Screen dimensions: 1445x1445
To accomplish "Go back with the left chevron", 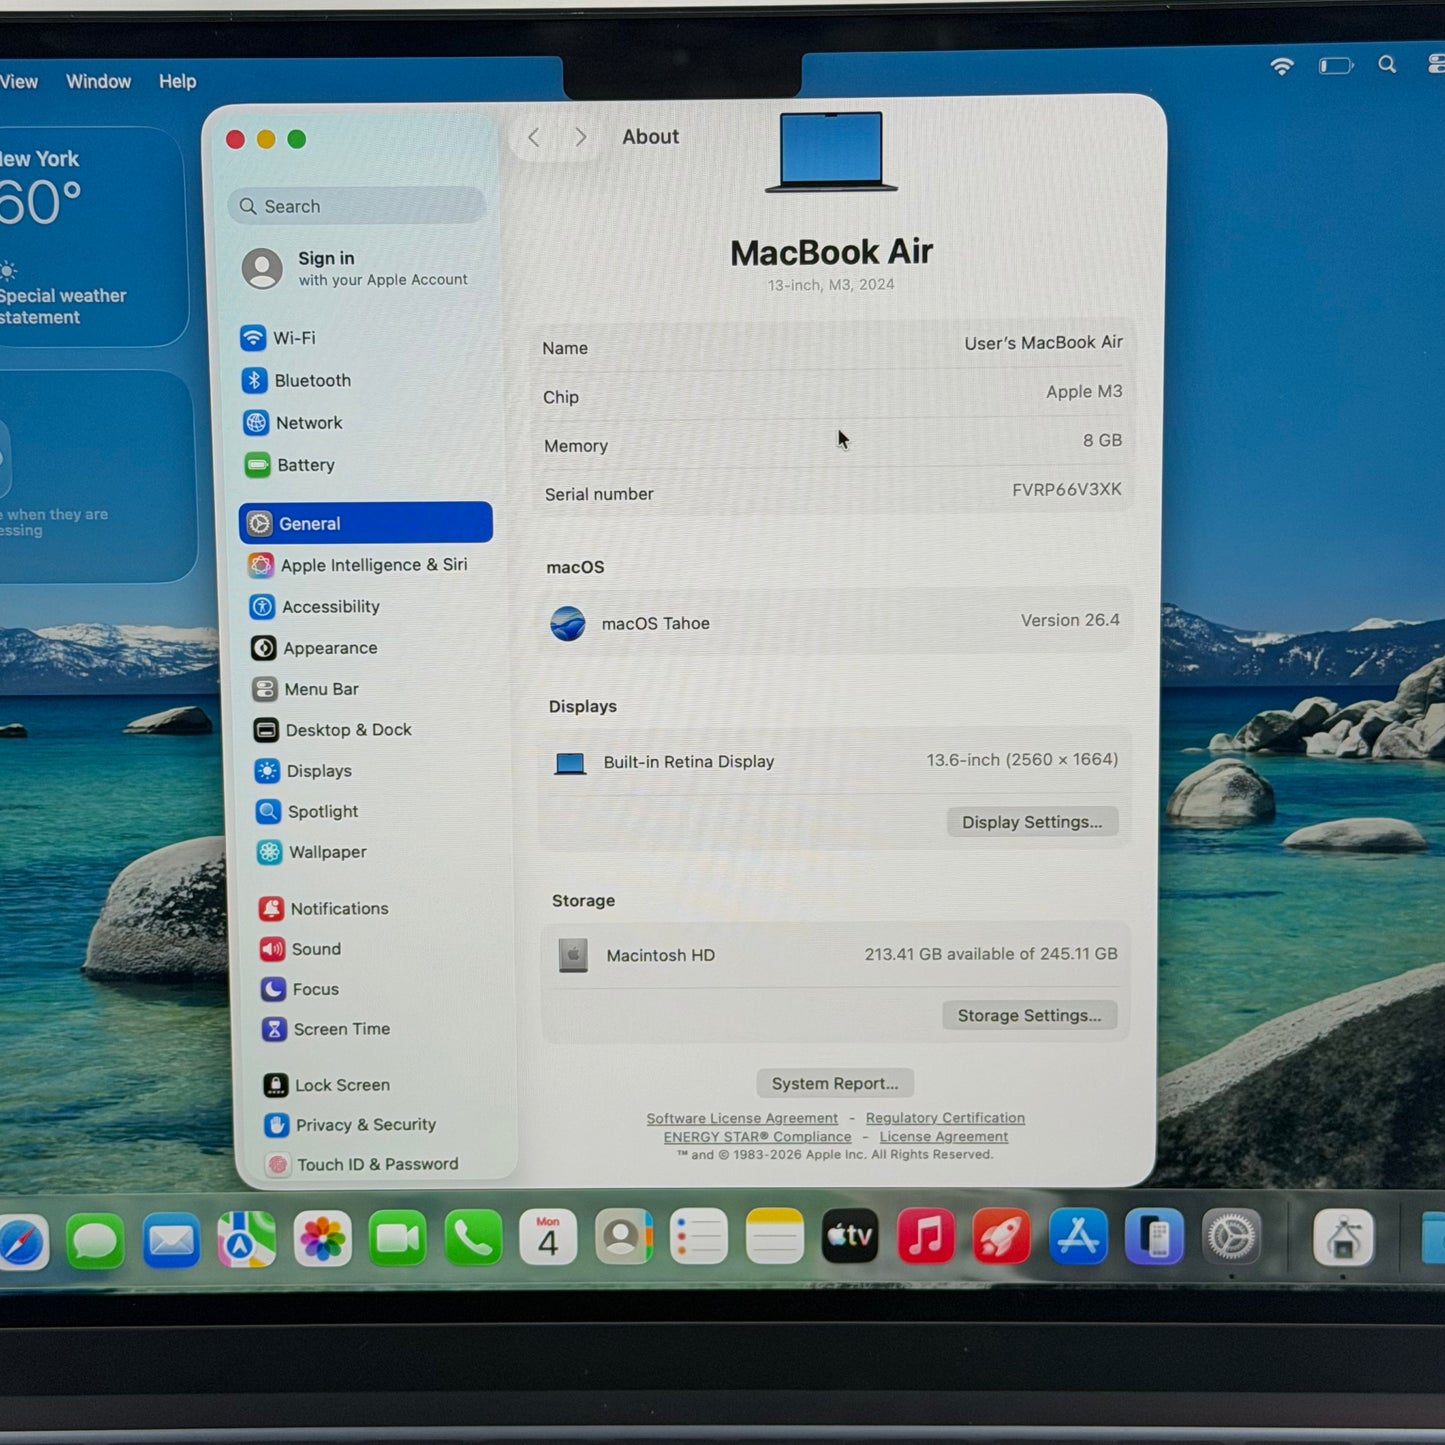I will (x=534, y=138).
